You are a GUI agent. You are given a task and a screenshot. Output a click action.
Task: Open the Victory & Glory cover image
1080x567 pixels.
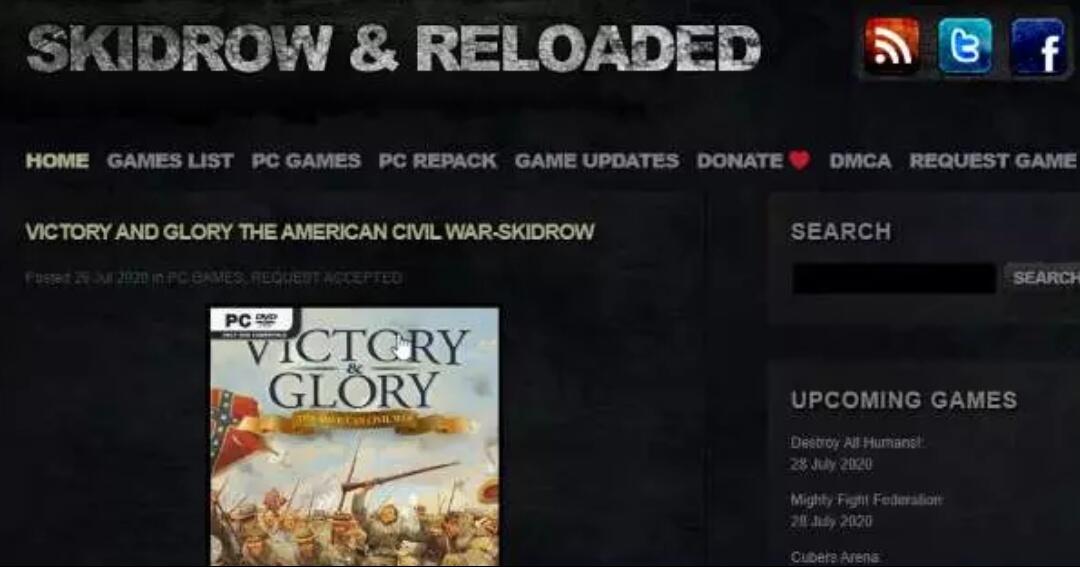[x=355, y=436]
